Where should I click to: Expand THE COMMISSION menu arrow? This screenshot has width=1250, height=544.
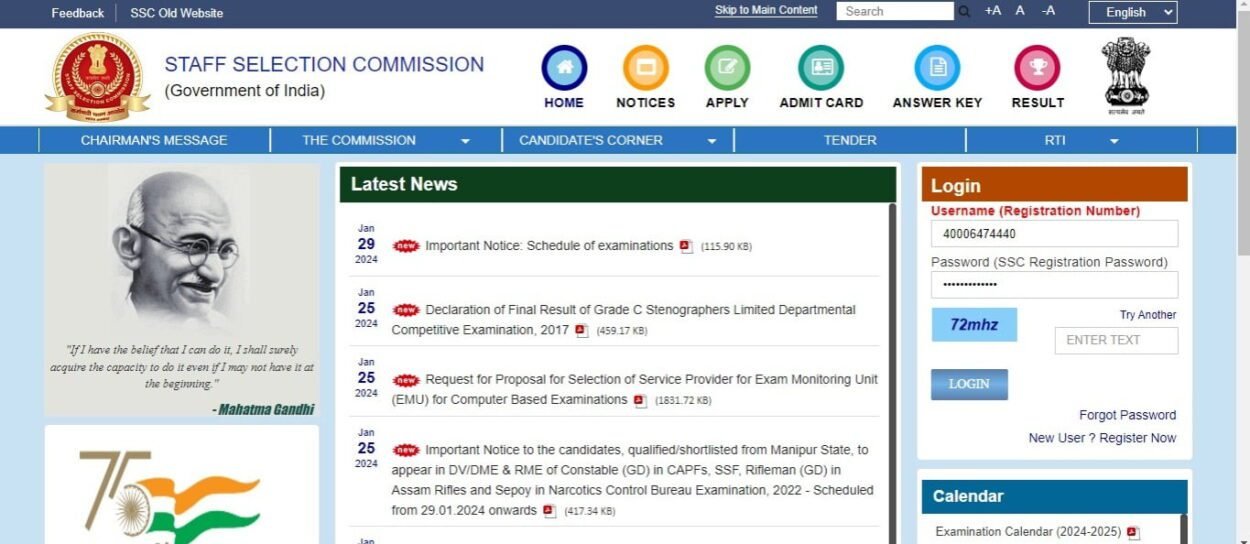click(x=465, y=141)
